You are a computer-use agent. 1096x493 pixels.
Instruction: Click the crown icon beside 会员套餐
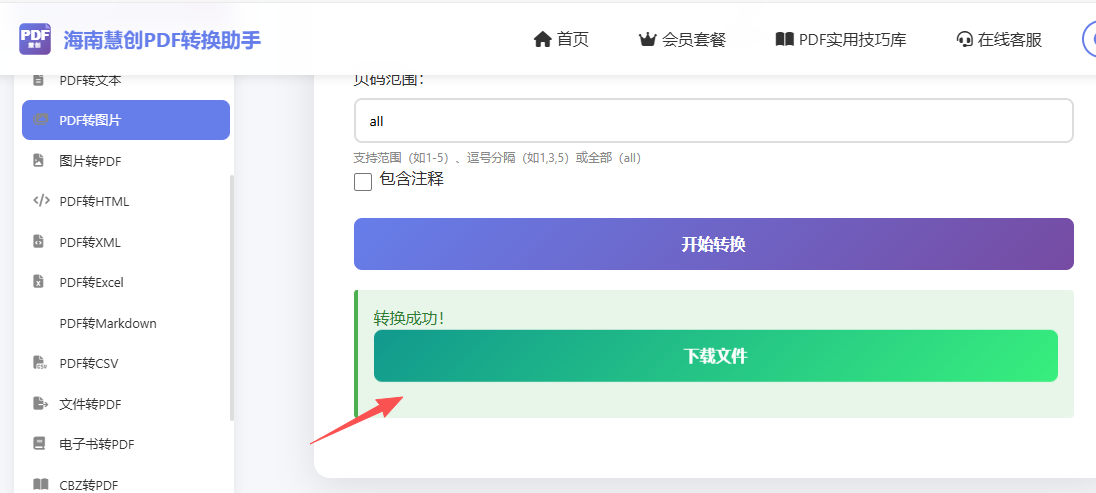click(648, 40)
